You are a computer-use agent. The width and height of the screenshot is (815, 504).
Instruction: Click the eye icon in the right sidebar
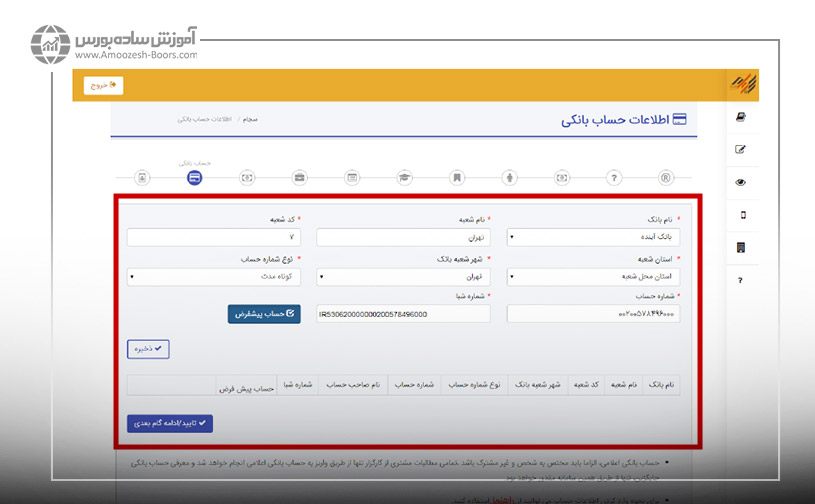[740, 182]
